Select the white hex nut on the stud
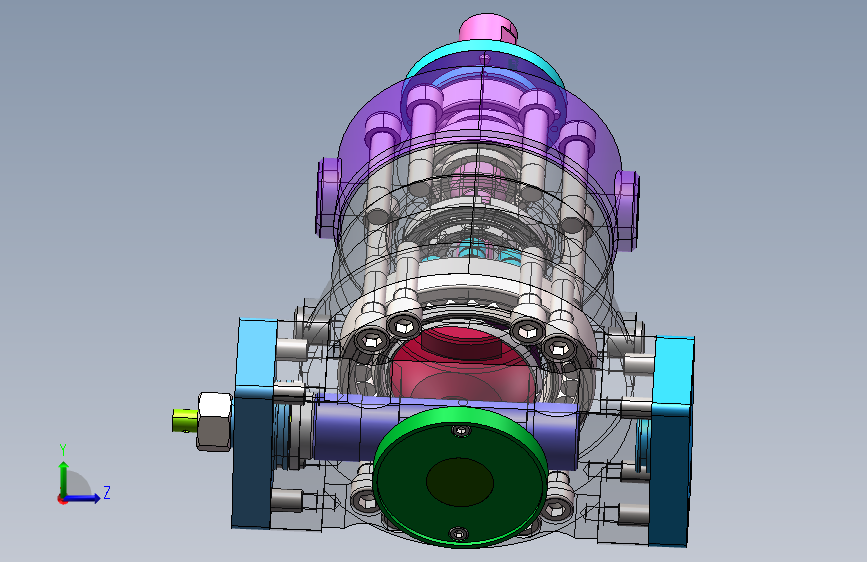This screenshot has height=562, width=867. pos(215,421)
